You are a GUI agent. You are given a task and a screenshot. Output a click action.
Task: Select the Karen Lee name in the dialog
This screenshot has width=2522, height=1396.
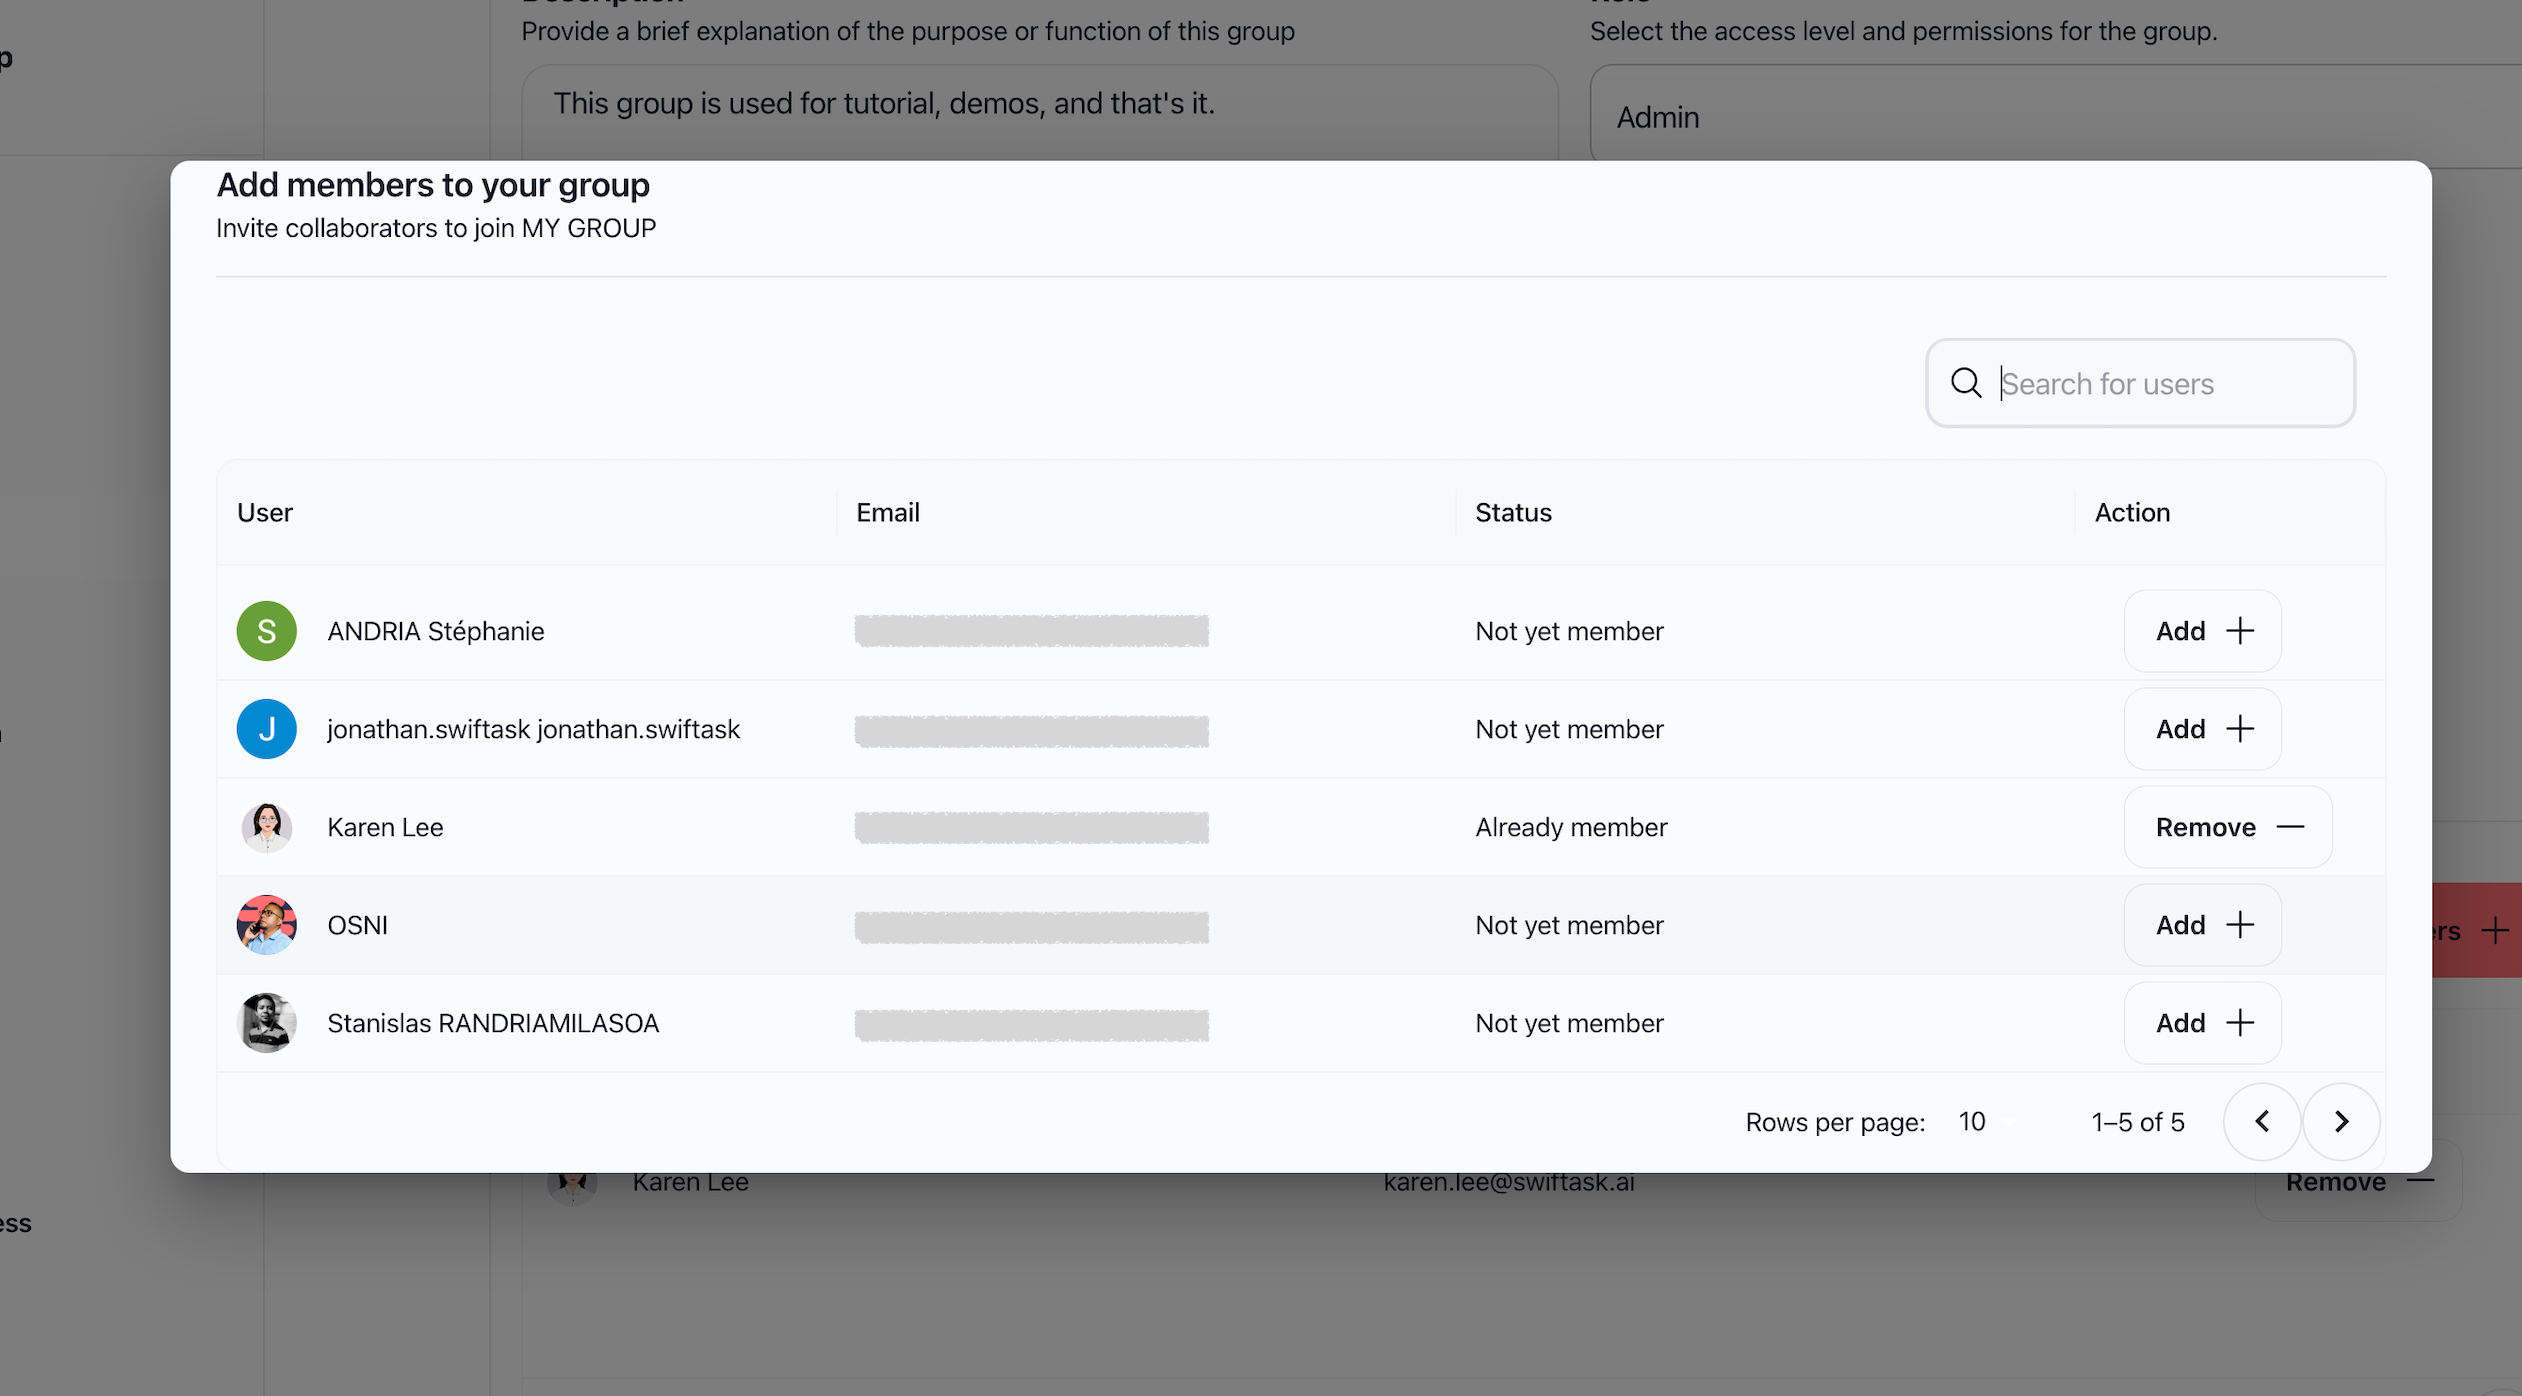[x=385, y=827]
